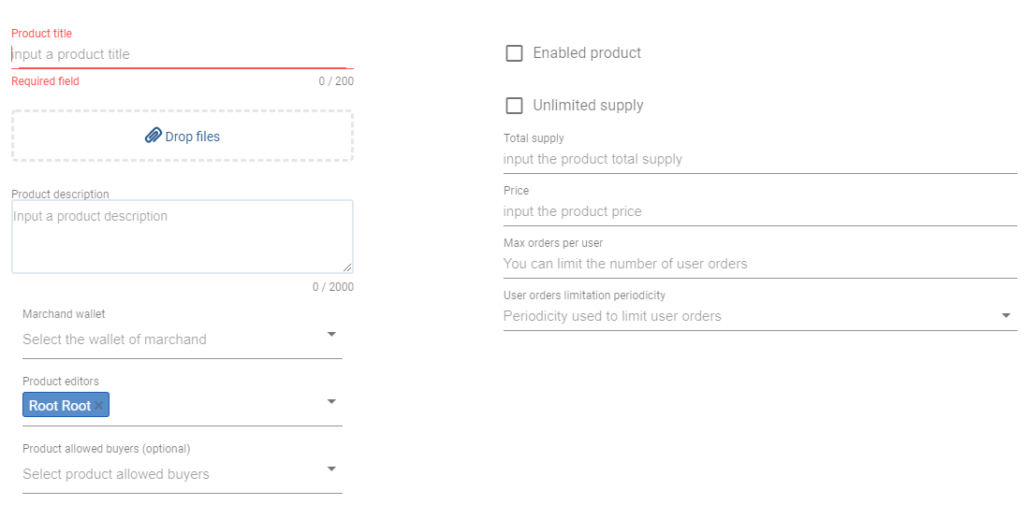Click the Periodicity used to limit user orders placeholder
This screenshot has height=505, width=1024.
pyautogui.click(x=613, y=316)
